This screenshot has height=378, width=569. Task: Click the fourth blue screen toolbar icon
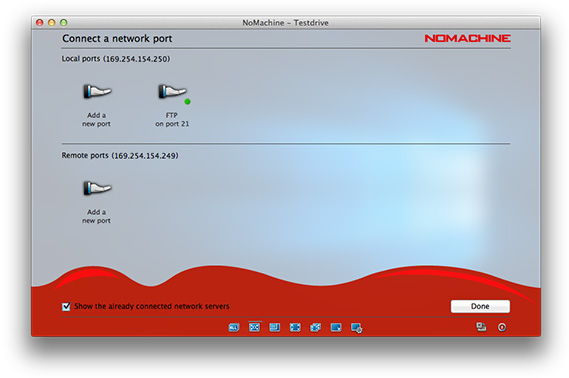pyautogui.click(x=295, y=327)
